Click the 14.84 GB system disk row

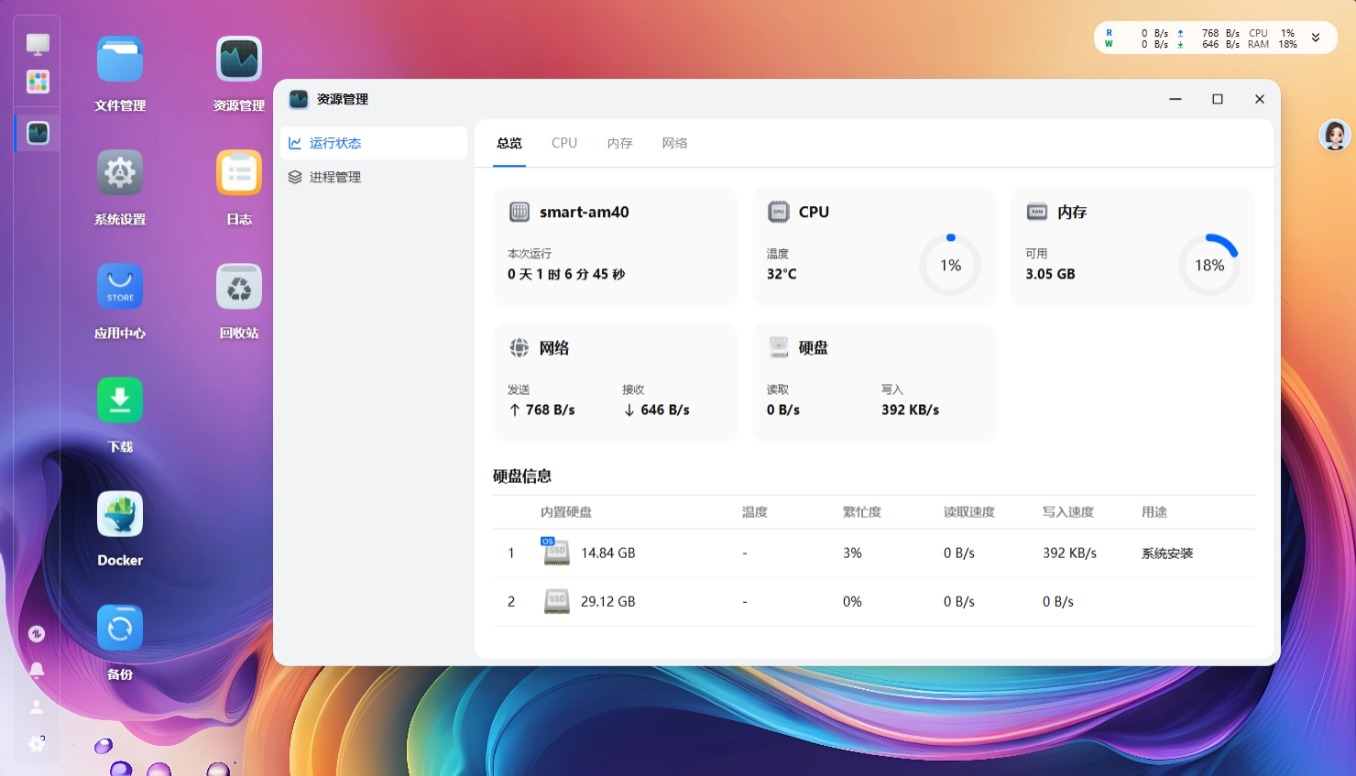click(873, 553)
